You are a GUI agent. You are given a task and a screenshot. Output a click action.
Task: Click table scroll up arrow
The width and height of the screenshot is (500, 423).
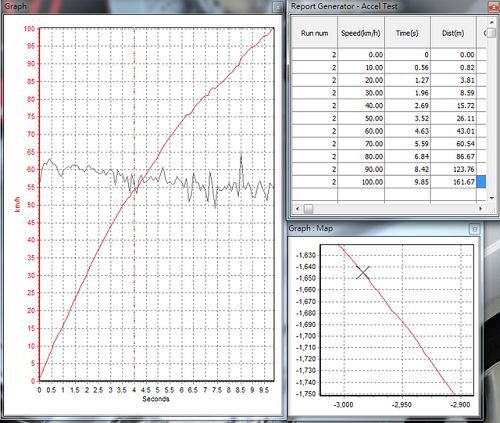tap(492, 22)
